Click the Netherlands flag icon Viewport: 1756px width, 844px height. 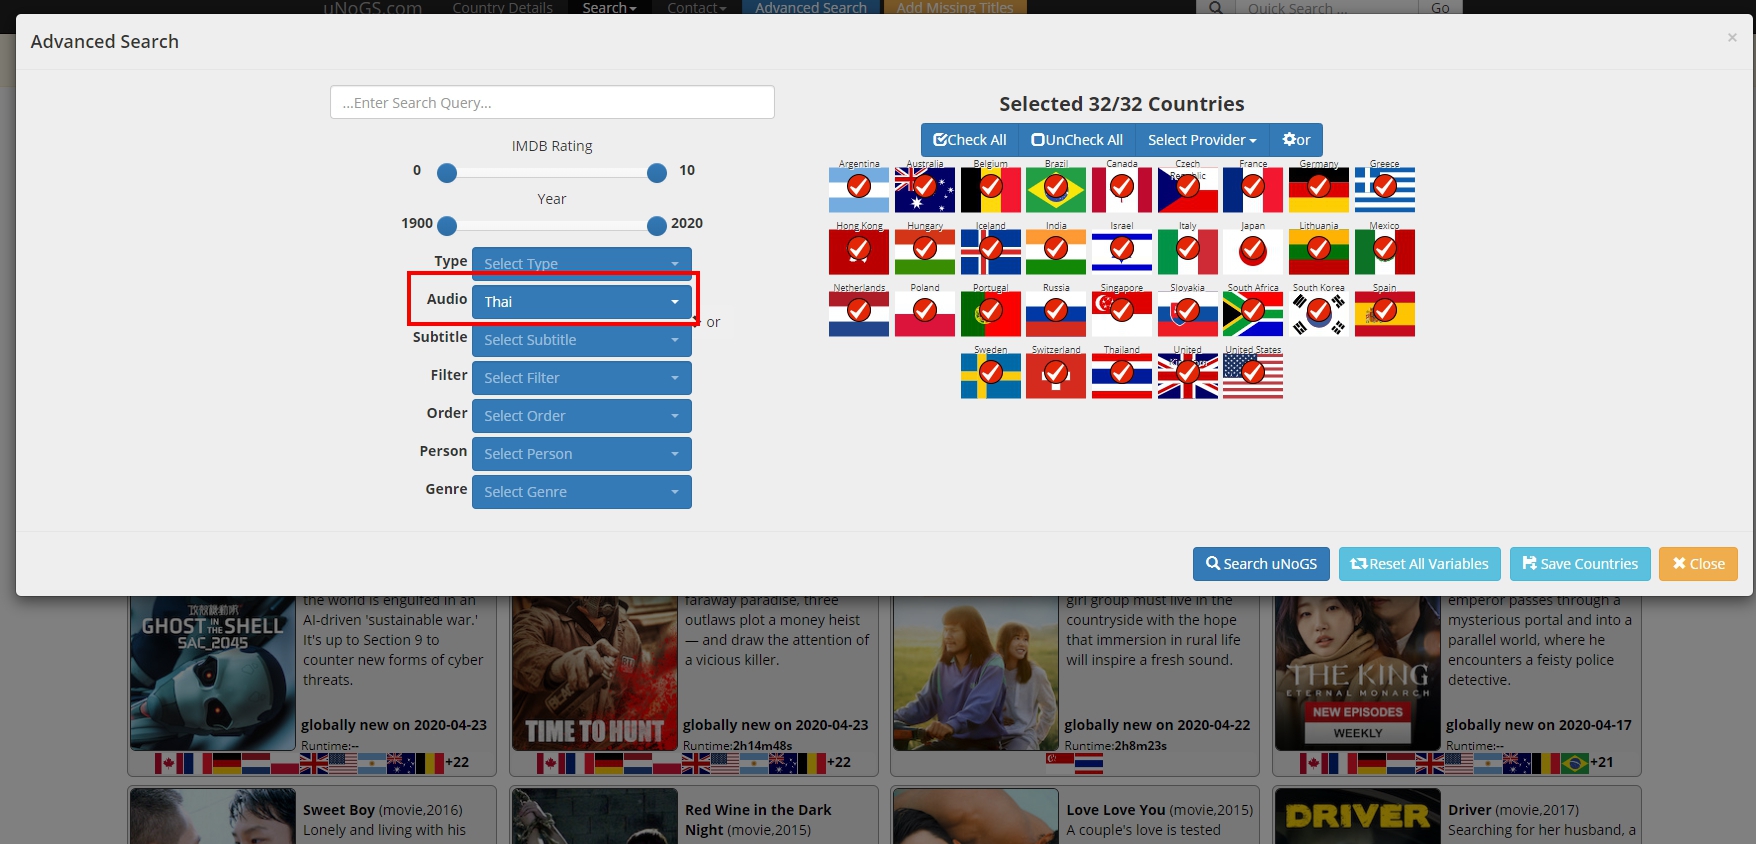pyautogui.click(x=859, y=313)
